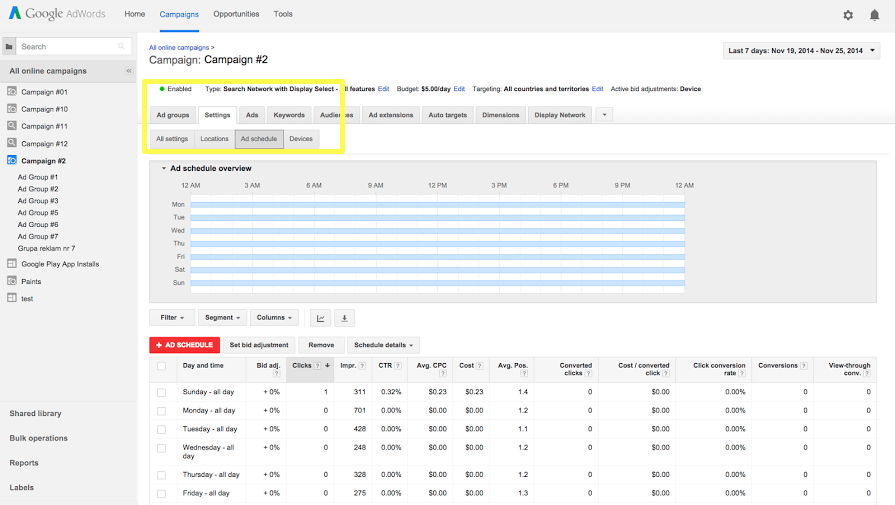Check the Tuesday - all day row
This screenshot has height=505, width=895.
tap(162, 429)
